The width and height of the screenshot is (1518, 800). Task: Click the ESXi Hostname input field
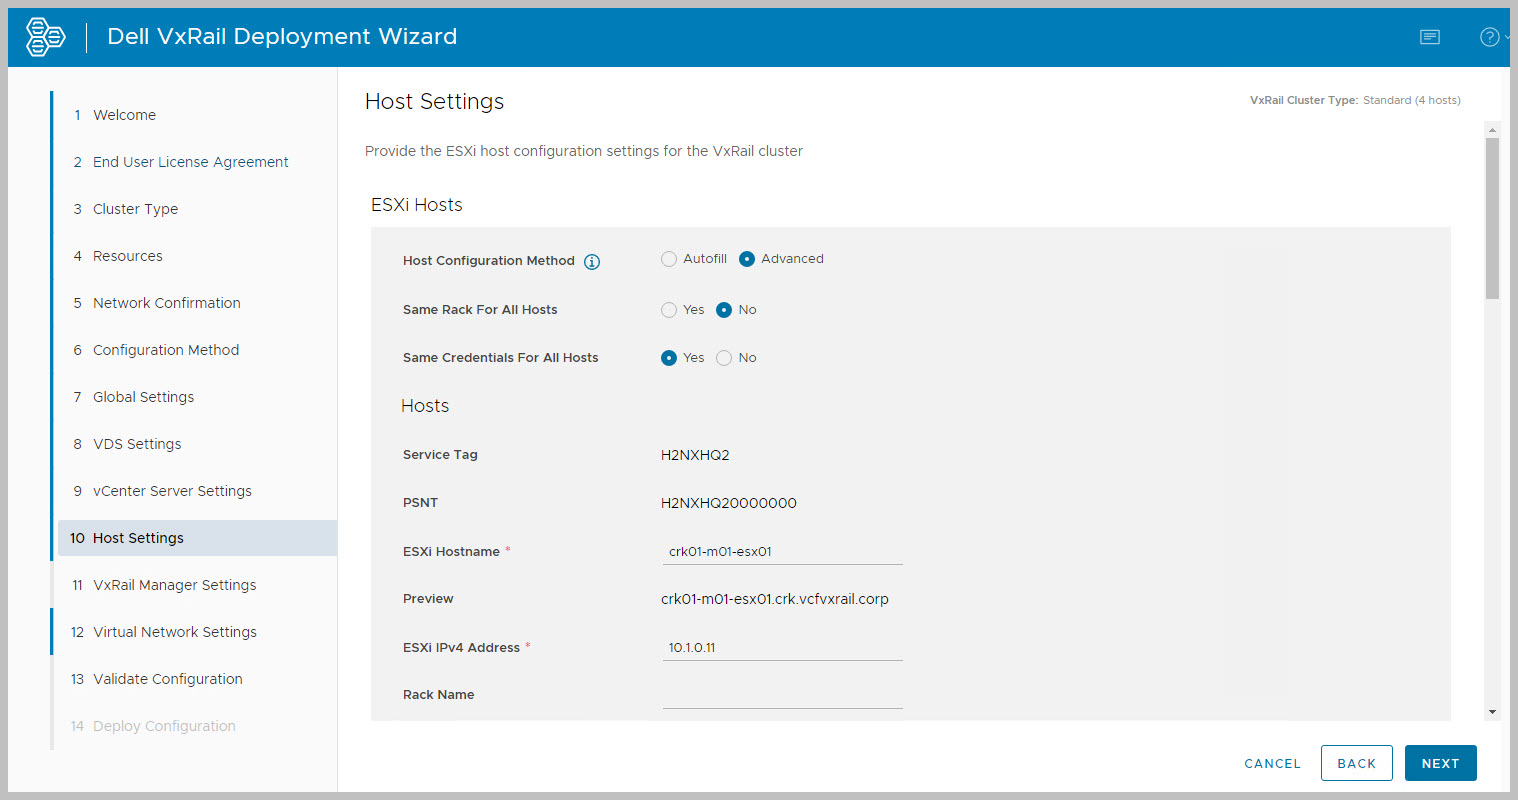782,552
